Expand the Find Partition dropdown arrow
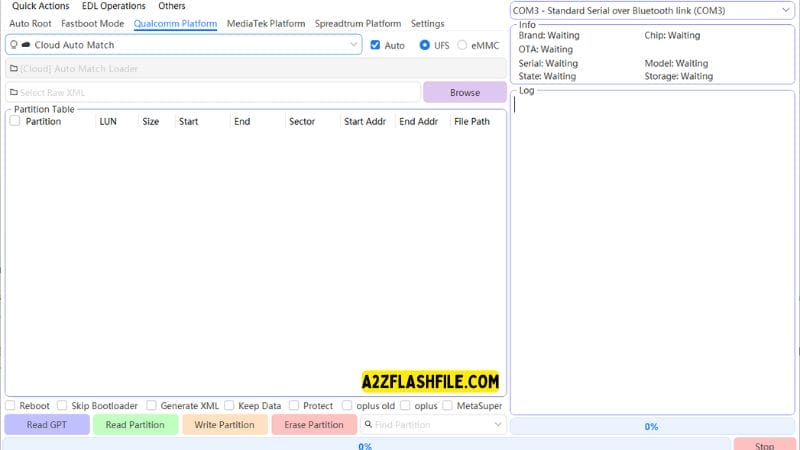 [x=498, y=424]
